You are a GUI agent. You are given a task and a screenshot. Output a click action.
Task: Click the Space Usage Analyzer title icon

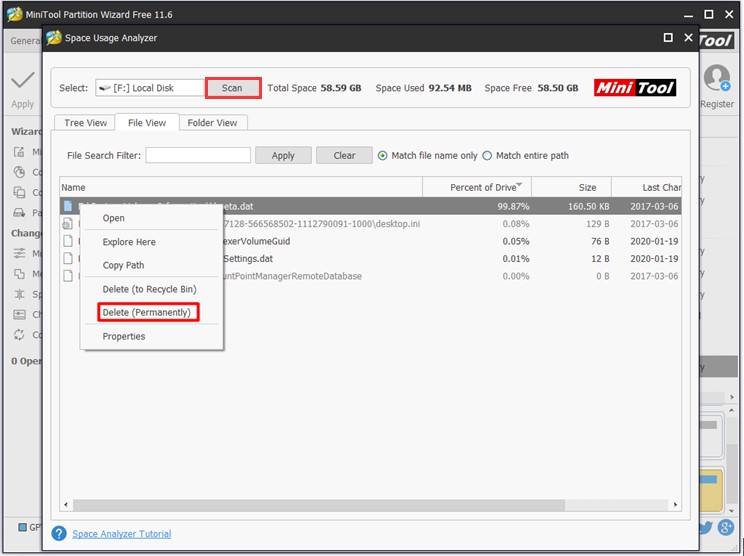point(54,37)
